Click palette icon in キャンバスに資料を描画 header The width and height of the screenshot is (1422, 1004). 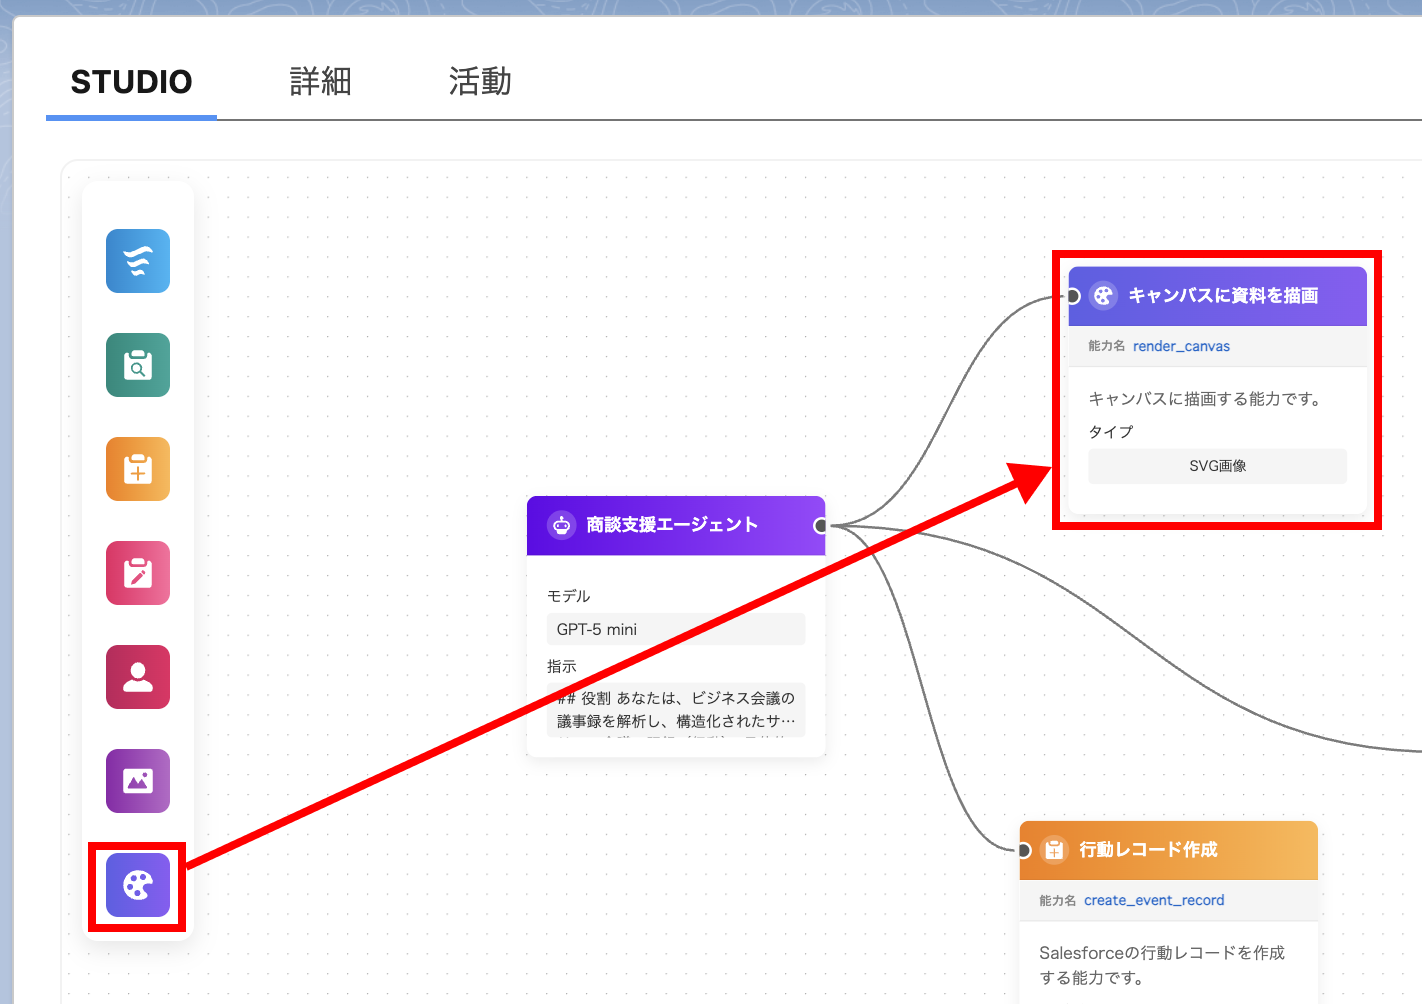pos(1103,296)
